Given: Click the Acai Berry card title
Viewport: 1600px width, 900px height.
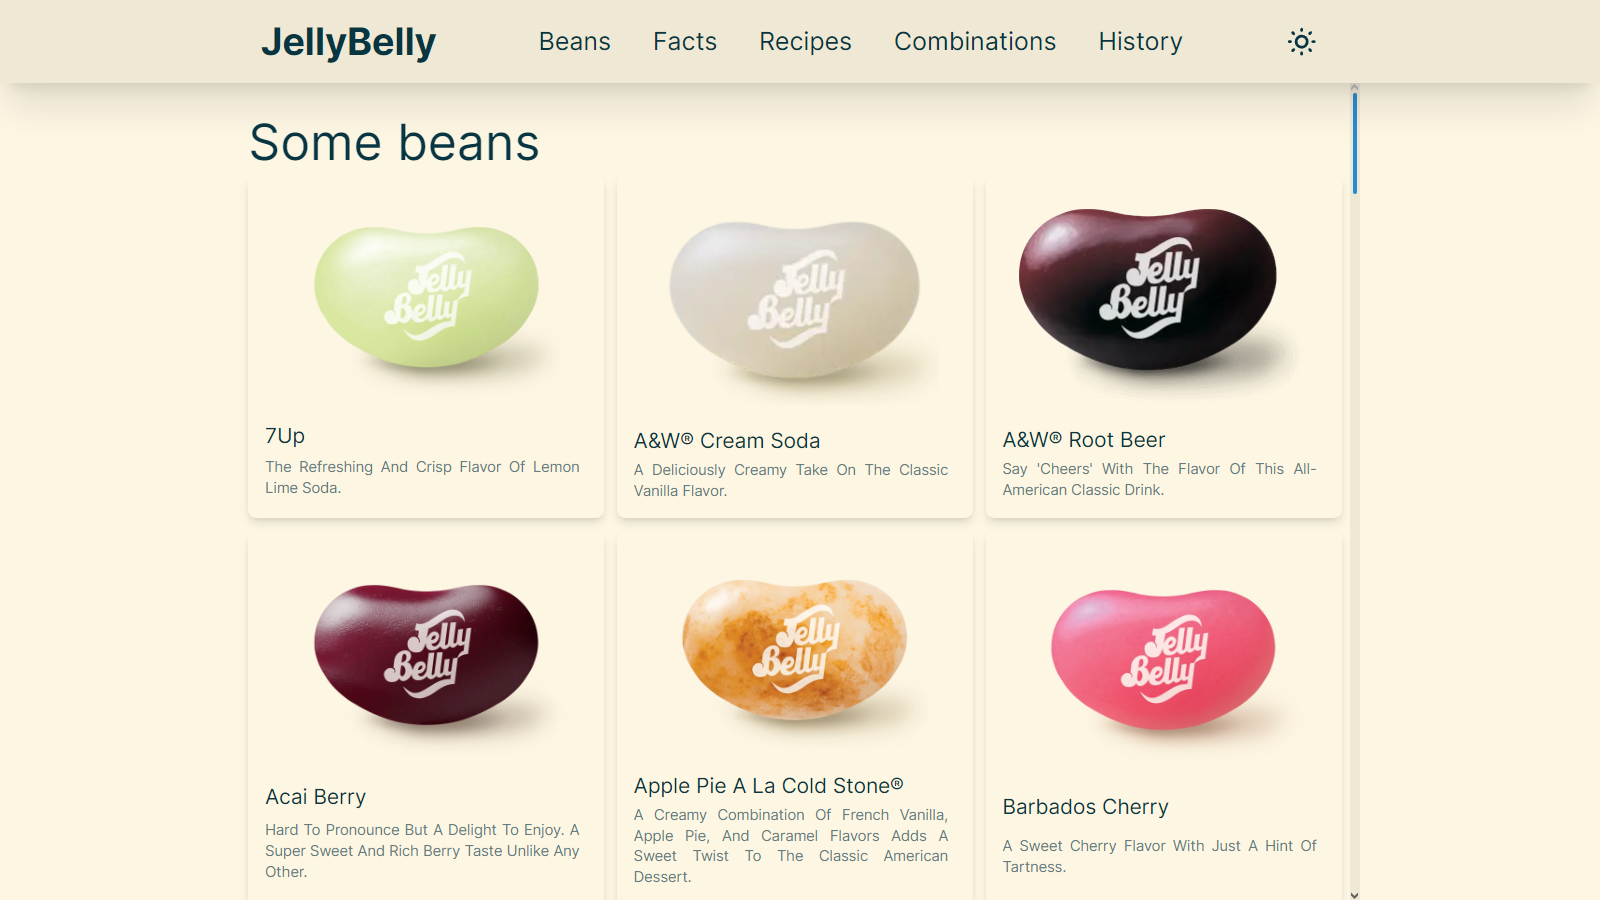Looking at the screenshot, I should (x=316, y=797).
